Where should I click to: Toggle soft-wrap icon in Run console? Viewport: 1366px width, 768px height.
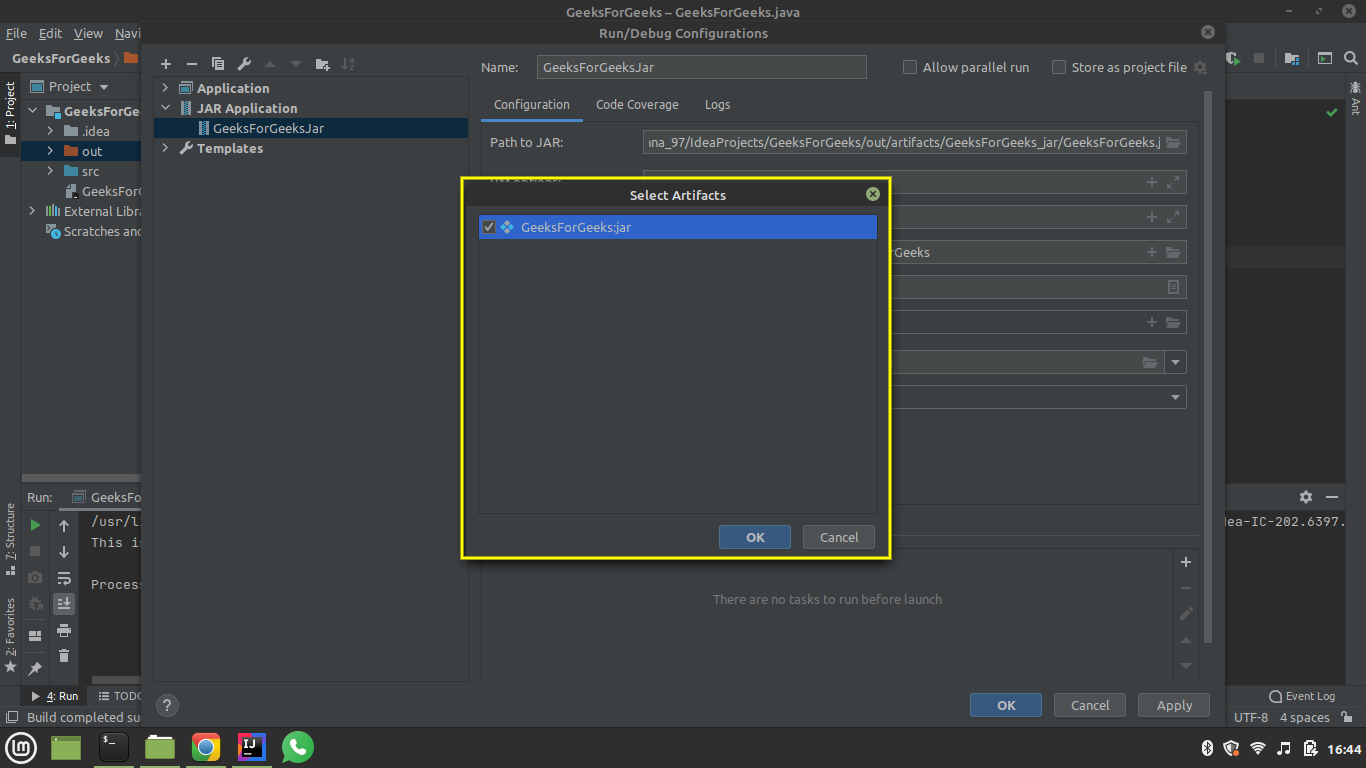(64, 578)
